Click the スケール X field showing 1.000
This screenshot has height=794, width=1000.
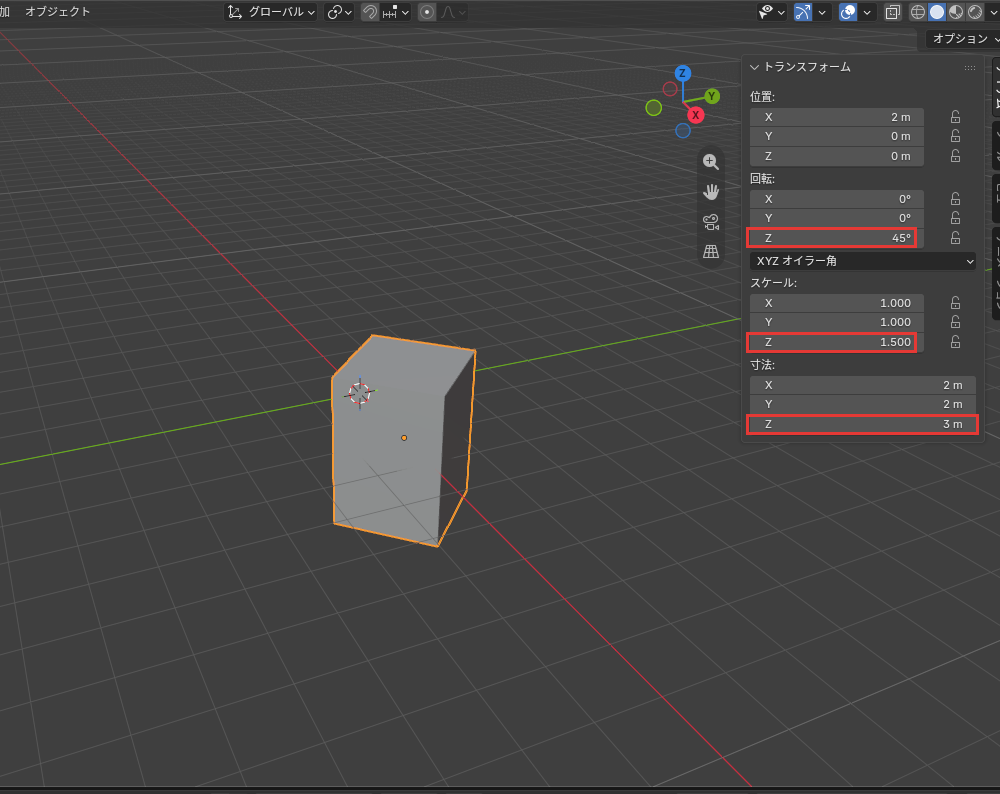click(837, 303)
